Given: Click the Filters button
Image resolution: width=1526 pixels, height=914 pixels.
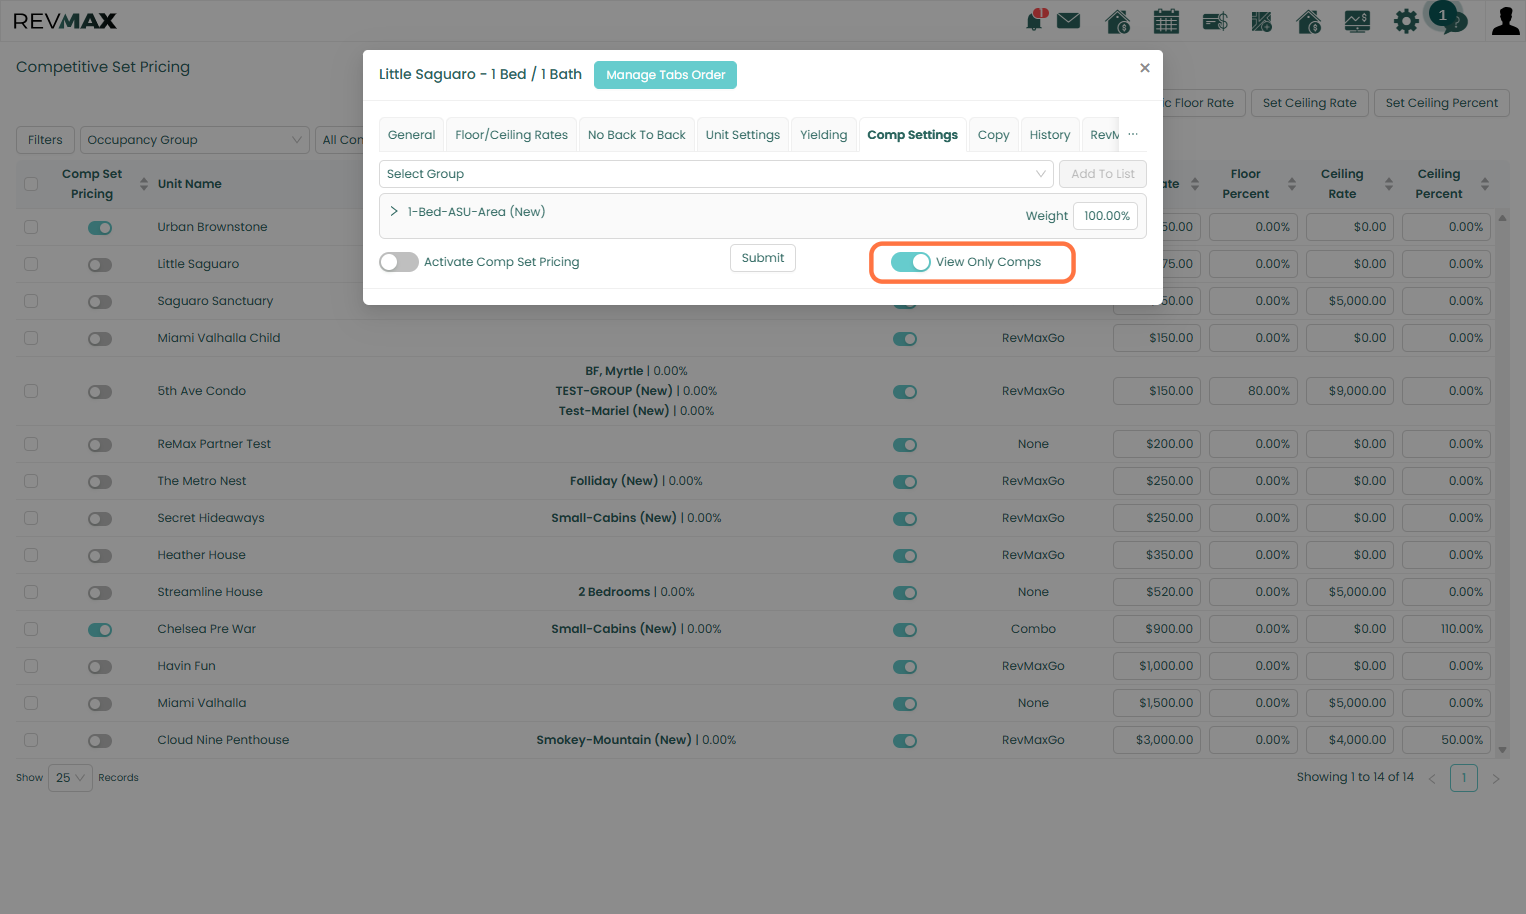Looking at the screenshot, I should (x=45, y=140).
